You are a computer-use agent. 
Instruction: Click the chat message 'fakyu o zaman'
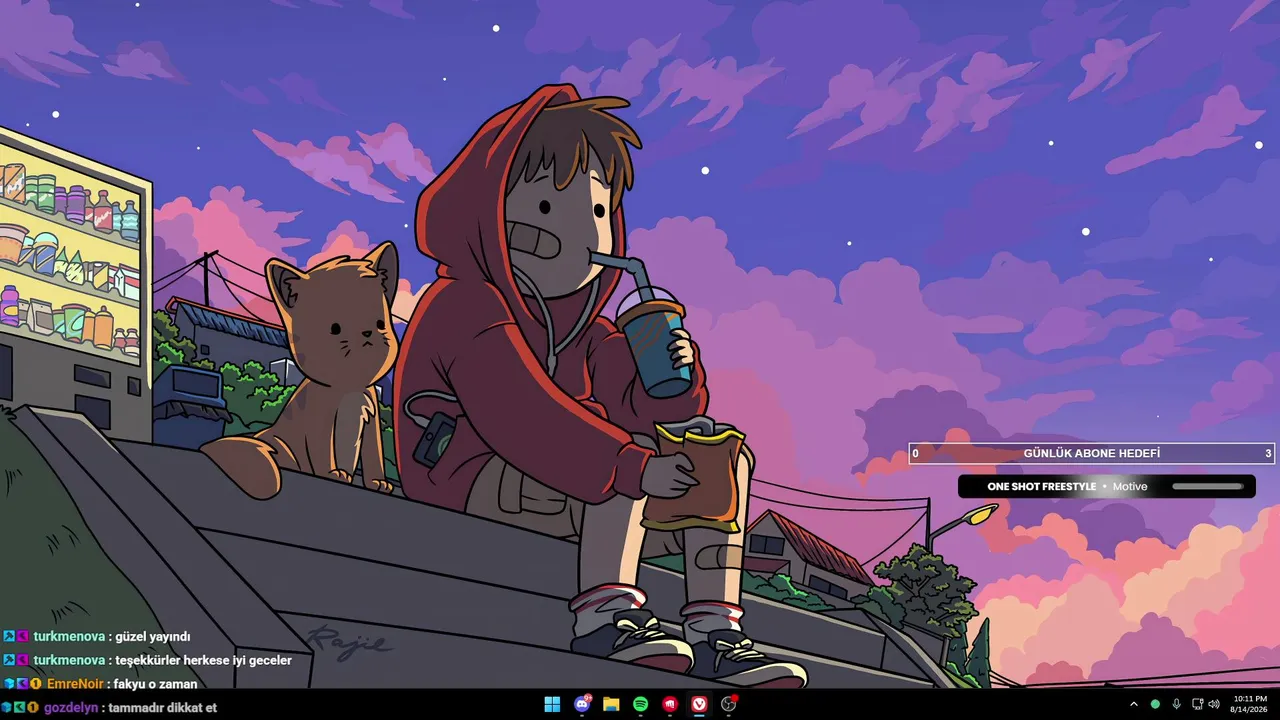tap(155, 684)
